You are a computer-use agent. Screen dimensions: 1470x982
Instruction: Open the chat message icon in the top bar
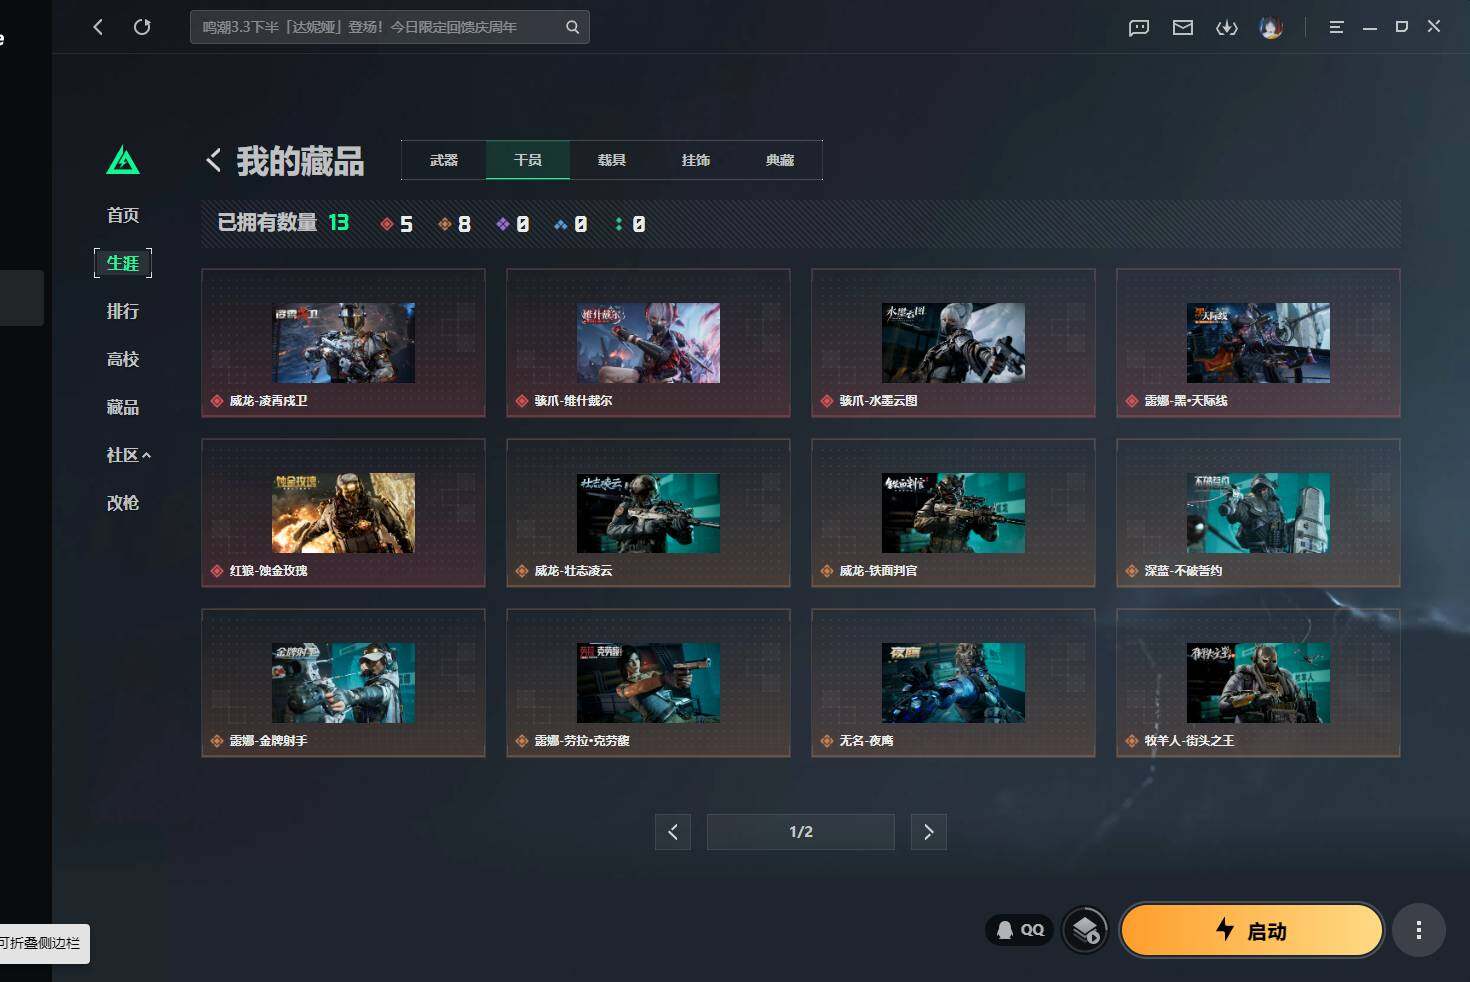pos(1139,28)
